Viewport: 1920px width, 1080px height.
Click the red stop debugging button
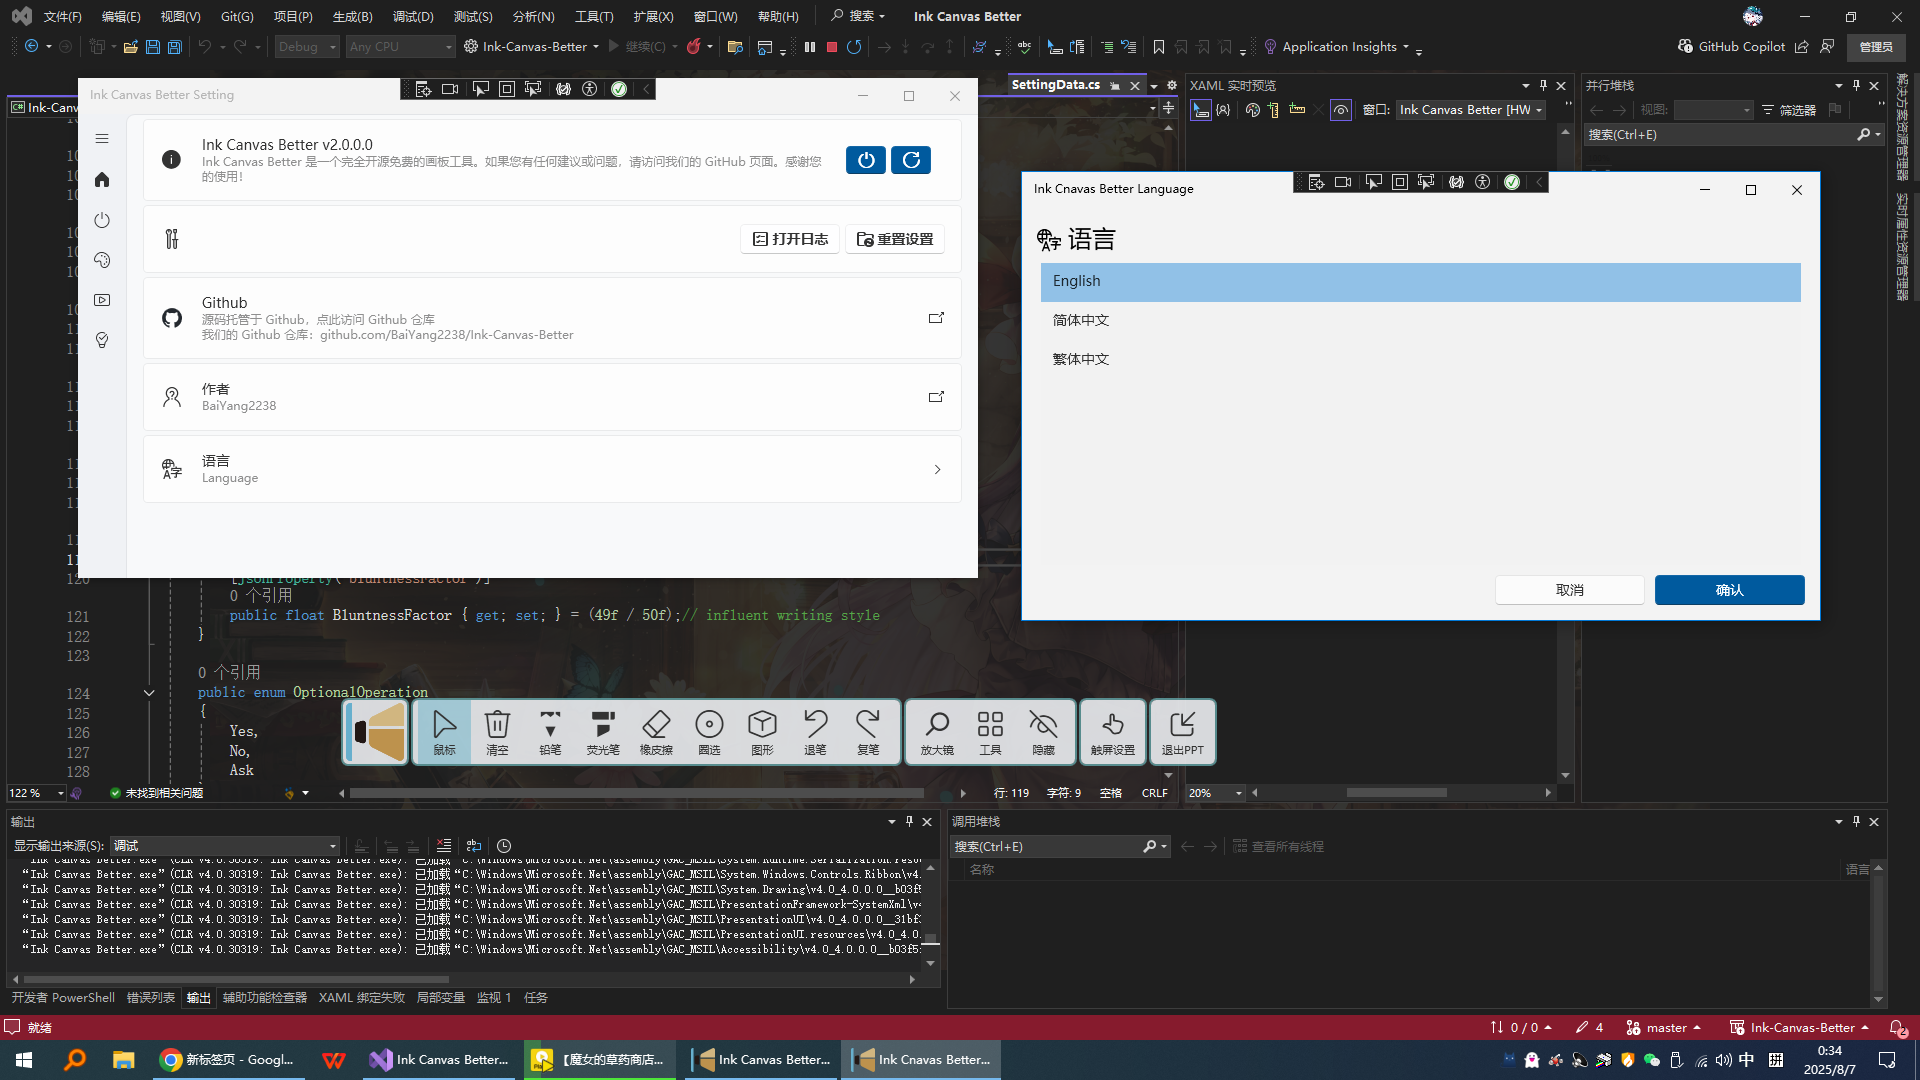pos(832,47)
